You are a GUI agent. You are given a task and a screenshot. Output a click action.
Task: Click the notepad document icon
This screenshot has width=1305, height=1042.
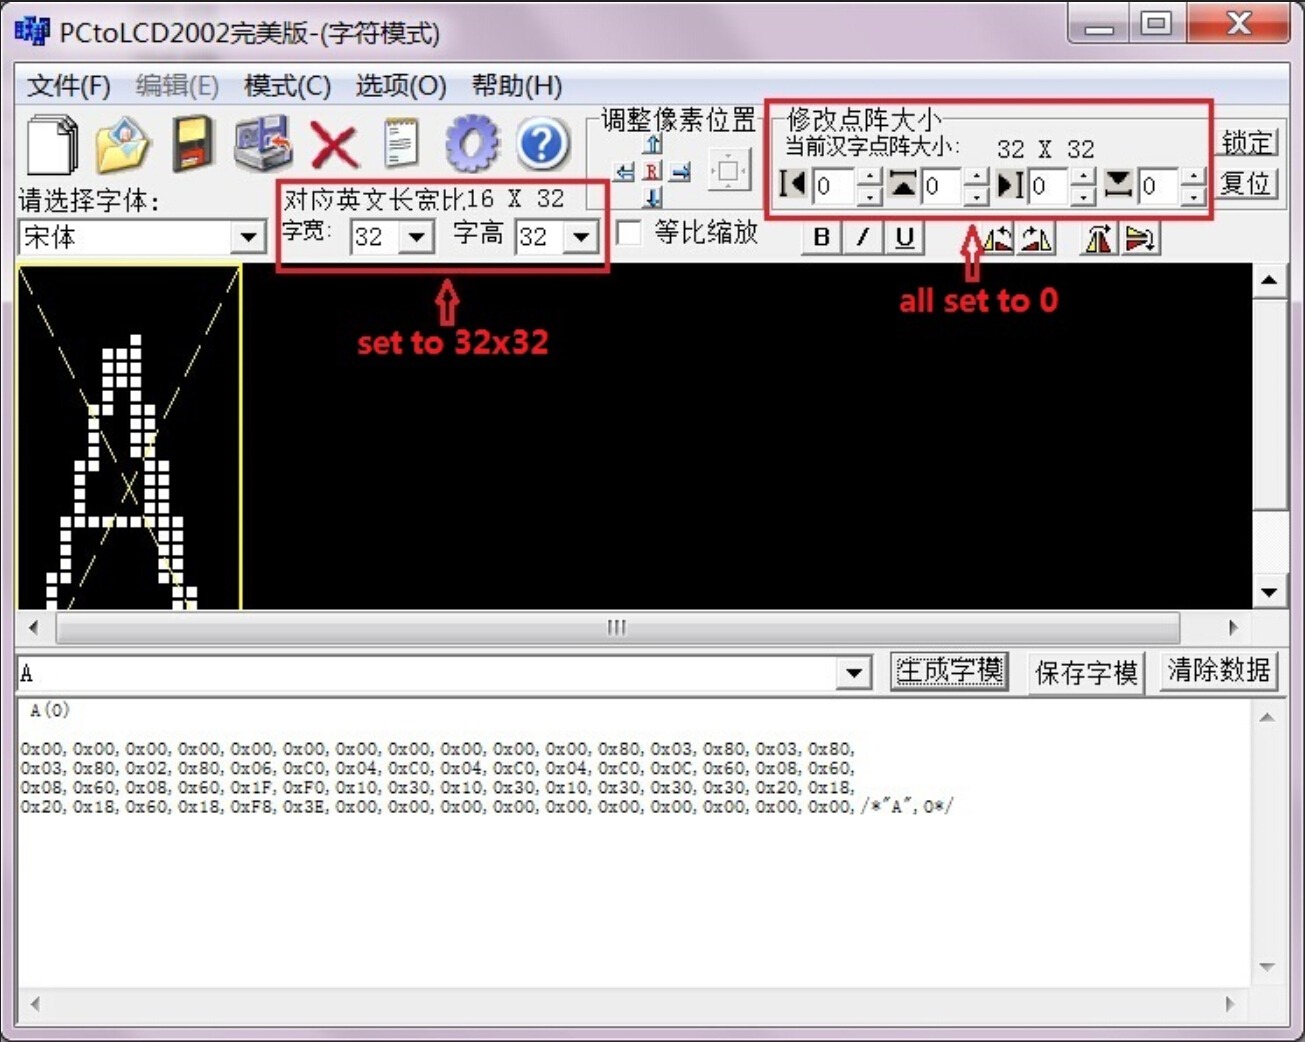click(x=401, y=144)
